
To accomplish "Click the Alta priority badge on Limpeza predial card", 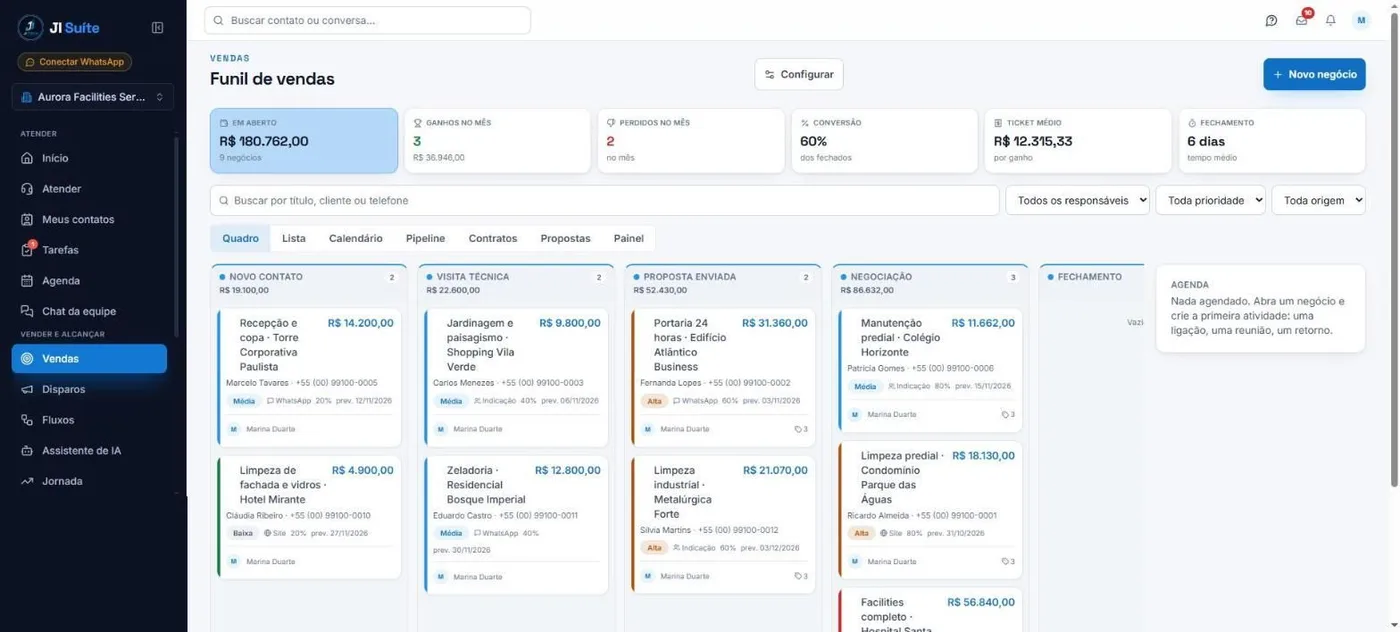I will tap(861, 533).
